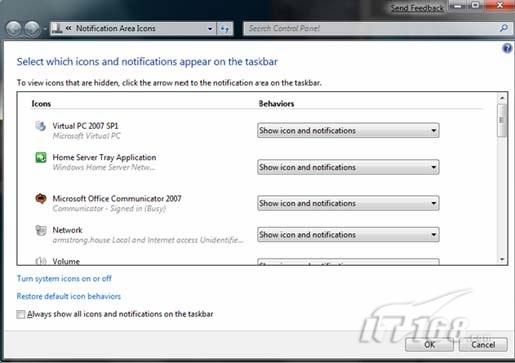Click the Network label in the list

pos(67,230)
